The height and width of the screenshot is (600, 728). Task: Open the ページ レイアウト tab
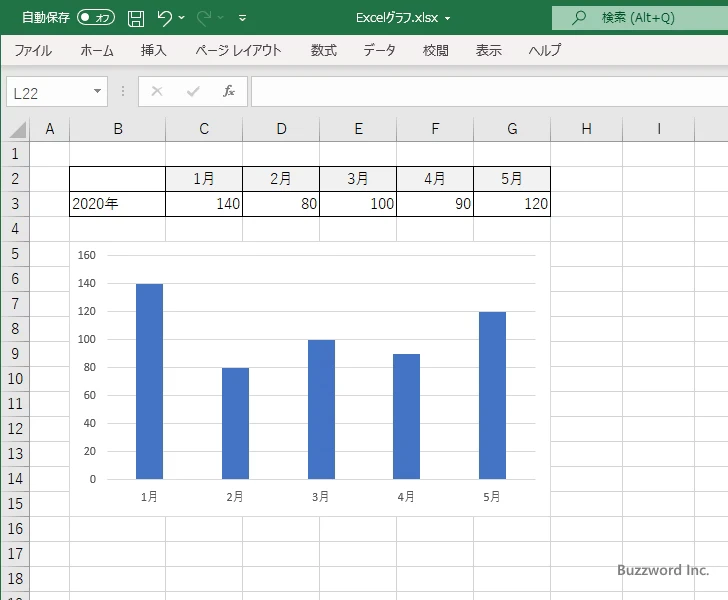(x=238, y=50)
